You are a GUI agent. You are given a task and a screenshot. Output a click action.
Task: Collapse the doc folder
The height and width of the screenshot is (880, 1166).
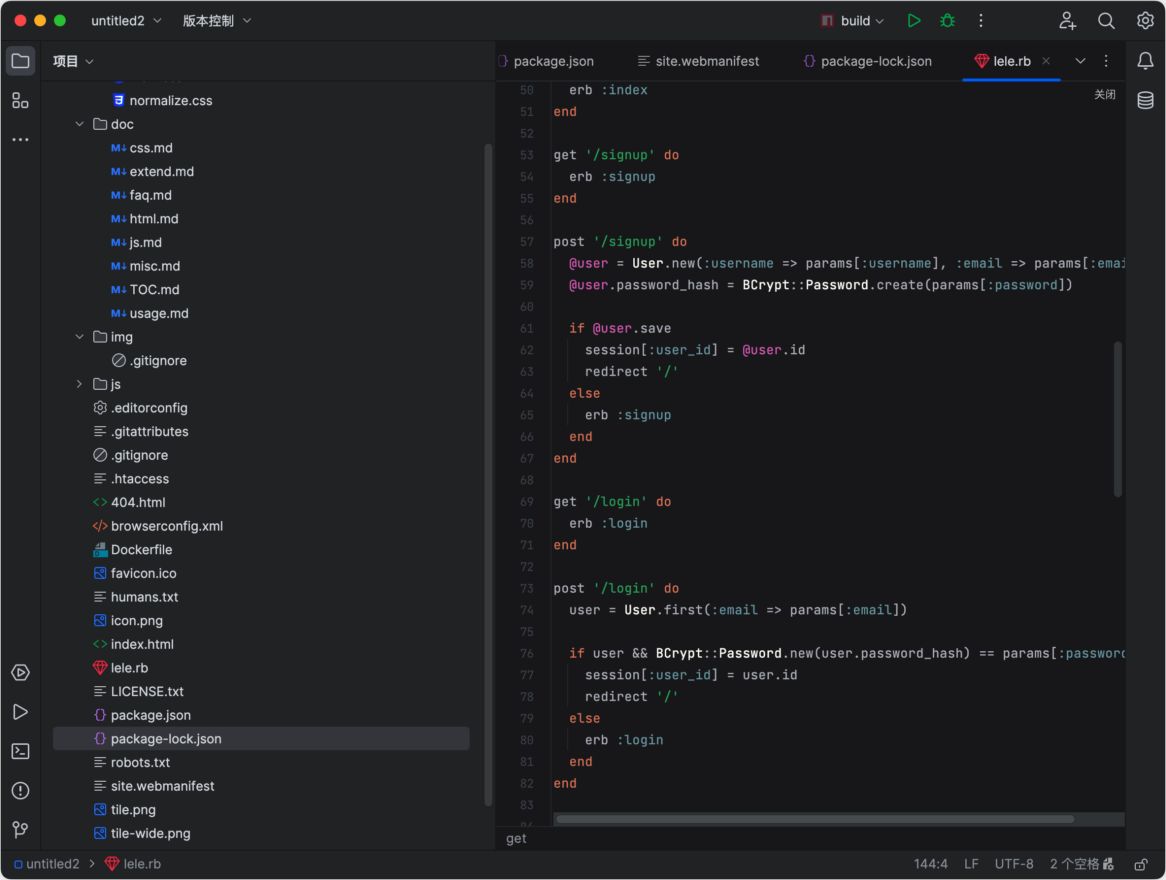80,124
